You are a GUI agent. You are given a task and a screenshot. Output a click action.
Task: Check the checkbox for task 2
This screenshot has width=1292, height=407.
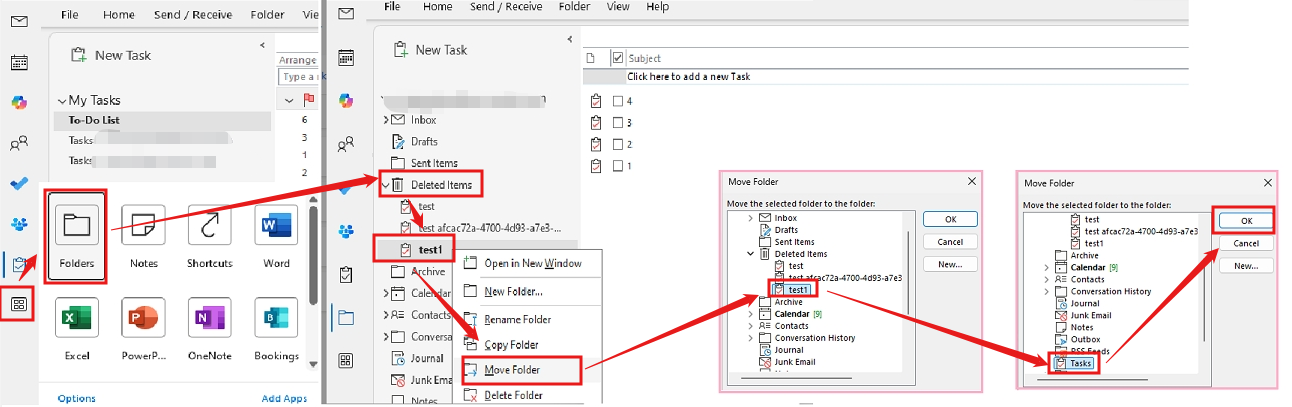tap(618, 144)
